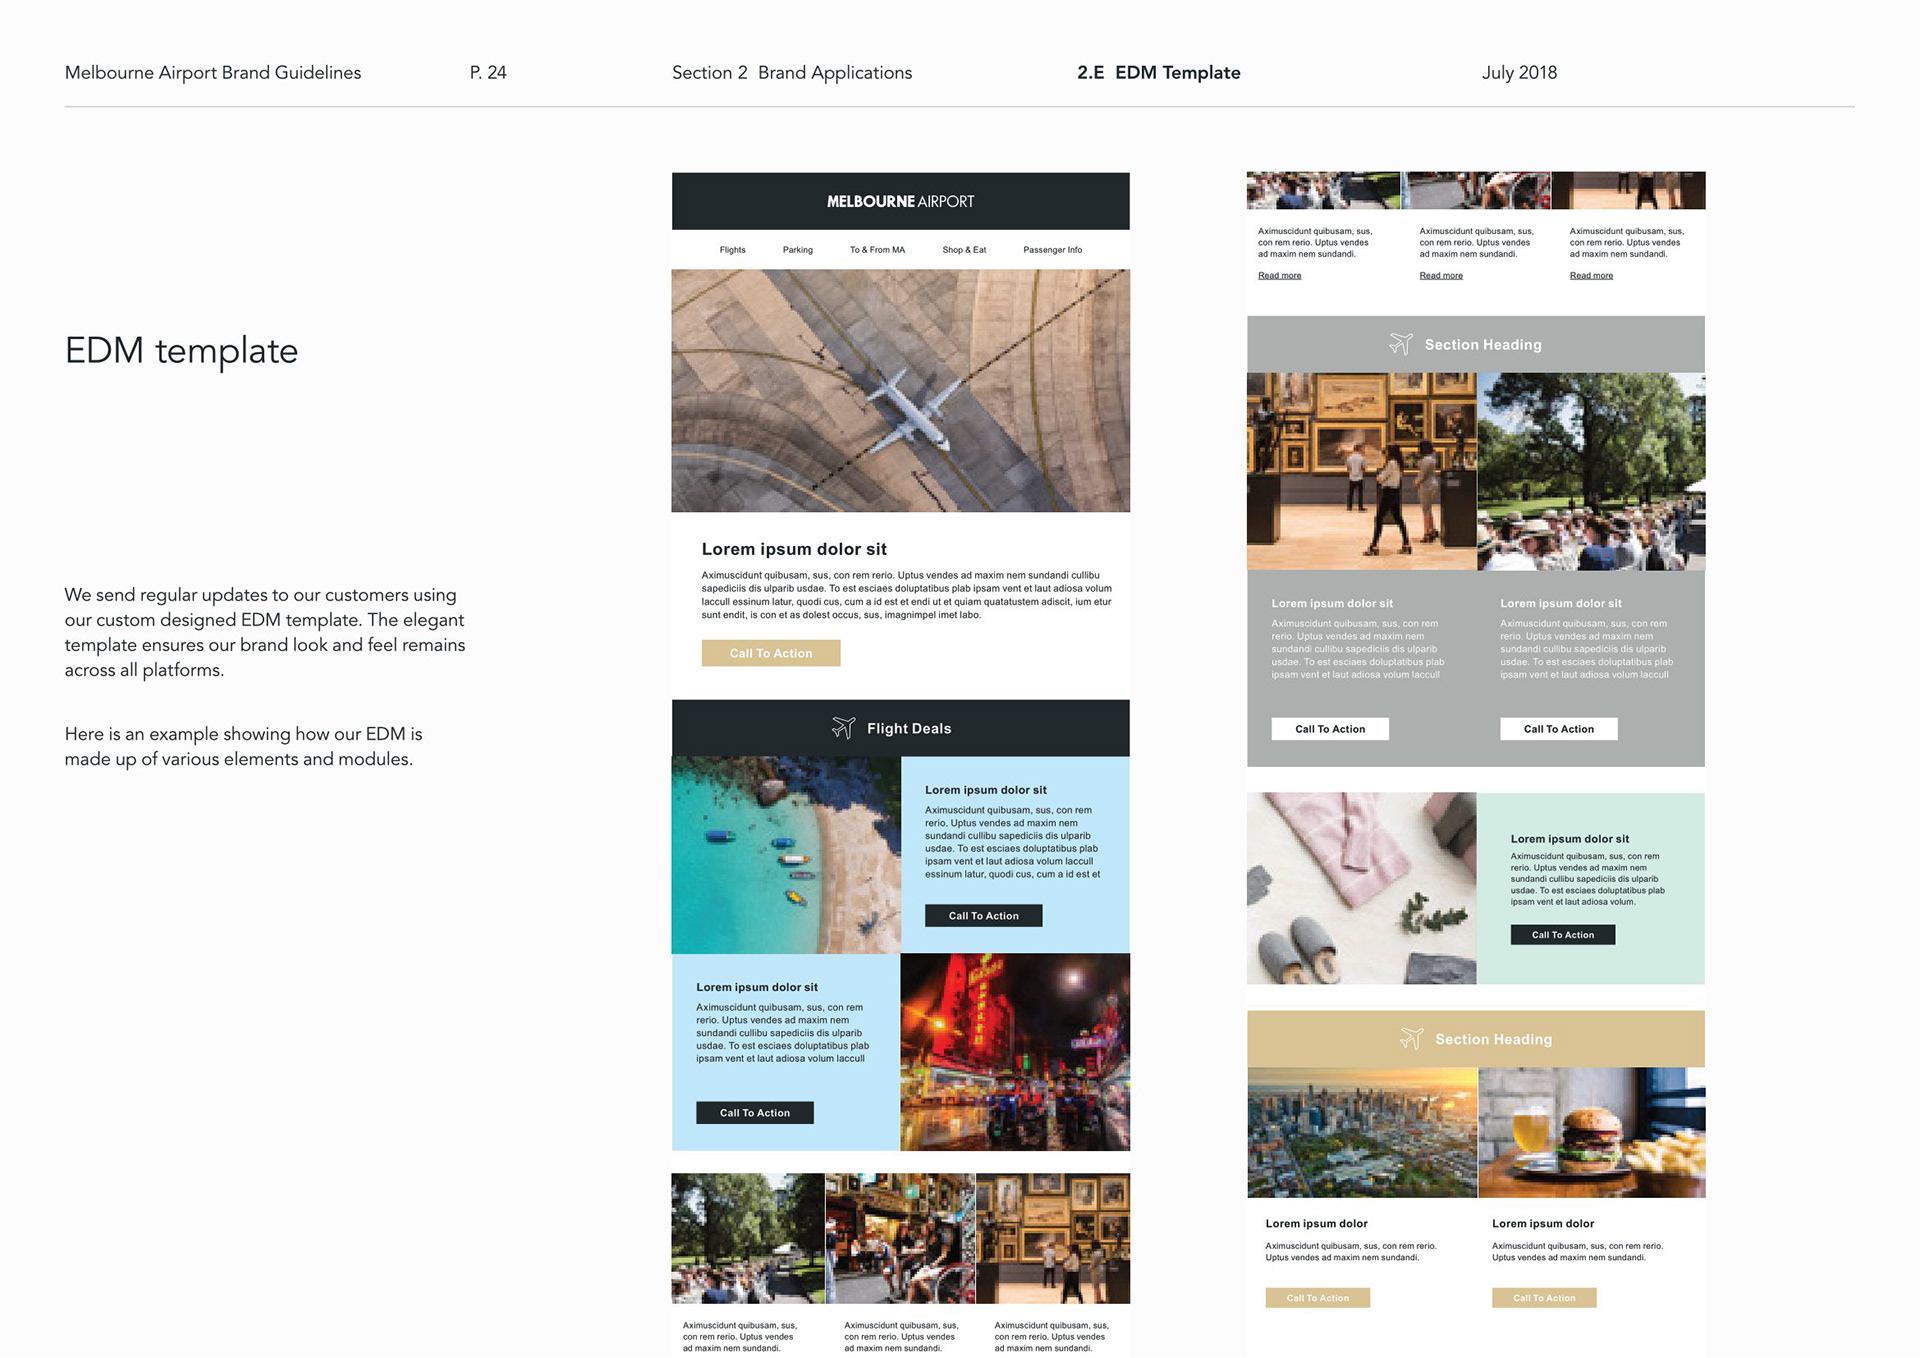Click the airplane icon in the gold Section Heading
Viewport: 1920px width, 1358px height.
(x=1411, y=1039)
